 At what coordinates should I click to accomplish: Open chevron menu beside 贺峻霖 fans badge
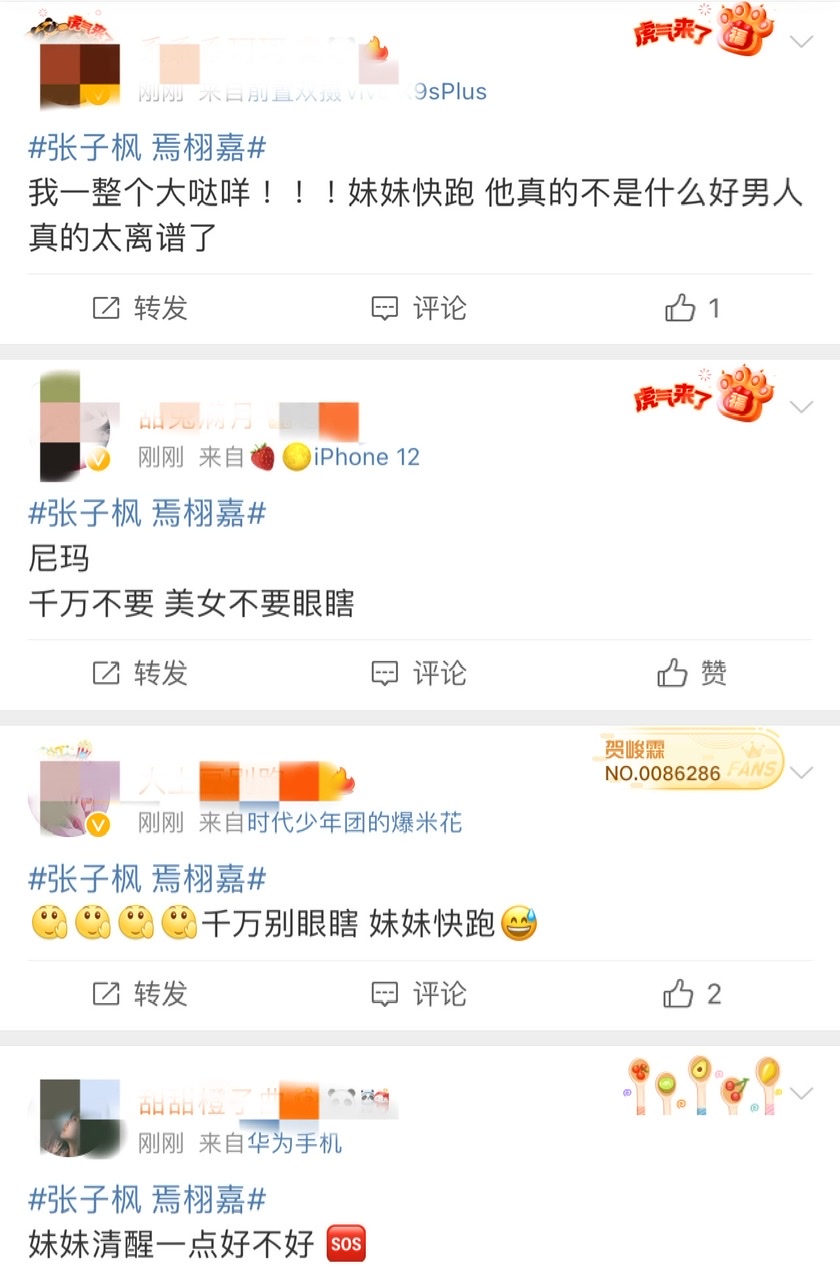pos(802,772)
